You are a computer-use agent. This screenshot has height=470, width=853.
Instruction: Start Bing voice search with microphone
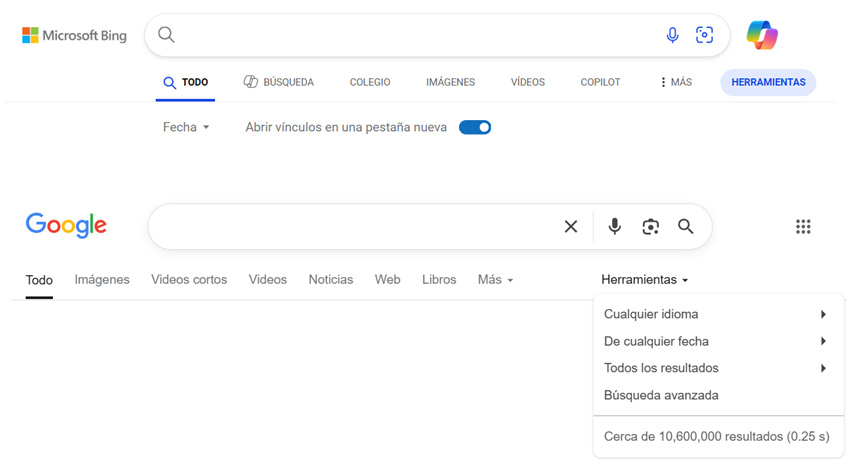point(672,35)
